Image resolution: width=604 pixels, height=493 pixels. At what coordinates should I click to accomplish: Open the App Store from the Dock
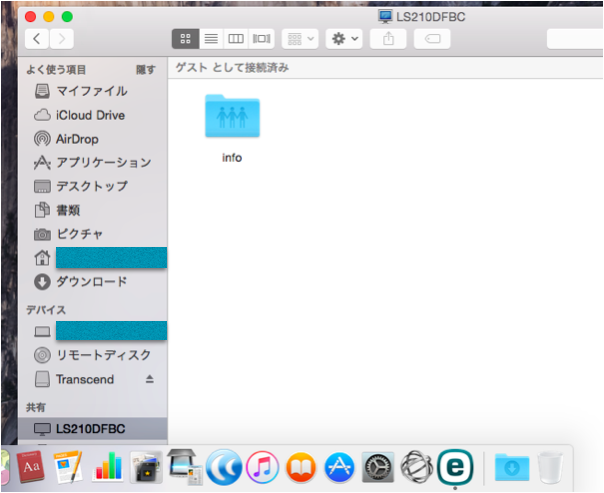click(x=339, y=468)
